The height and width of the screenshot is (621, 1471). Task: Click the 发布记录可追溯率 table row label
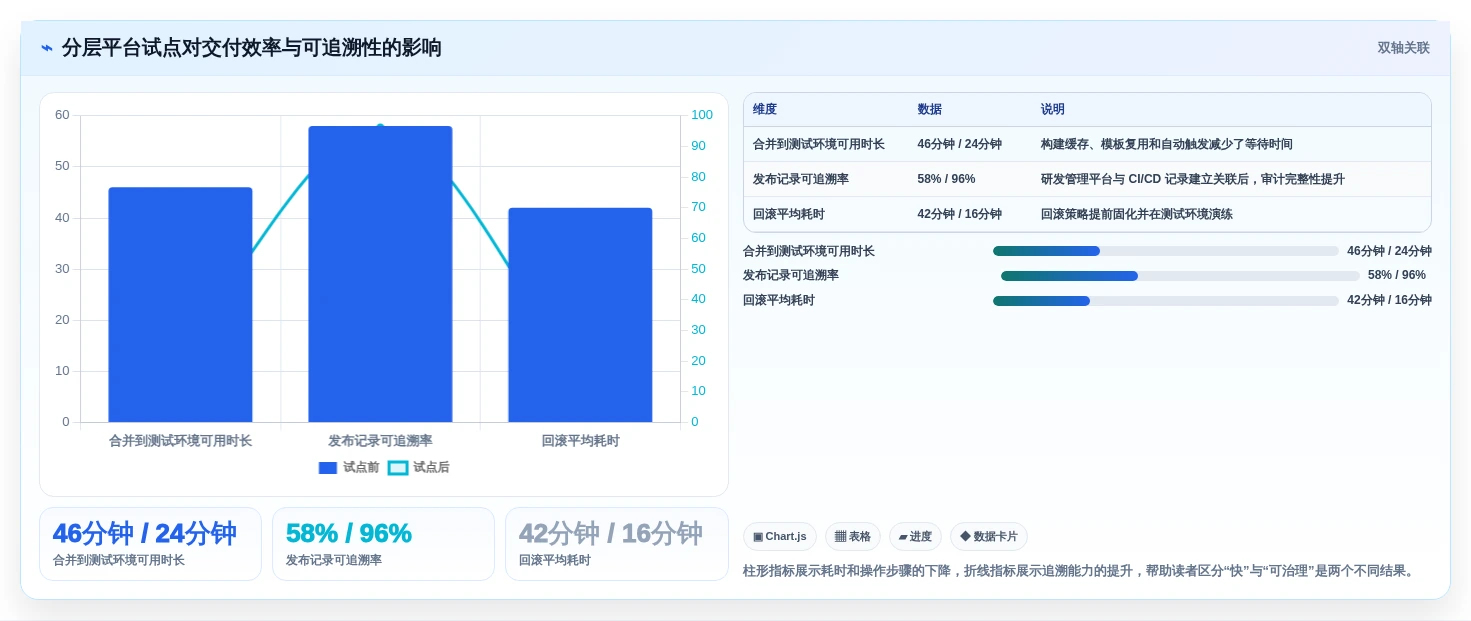tap(801, 179)
